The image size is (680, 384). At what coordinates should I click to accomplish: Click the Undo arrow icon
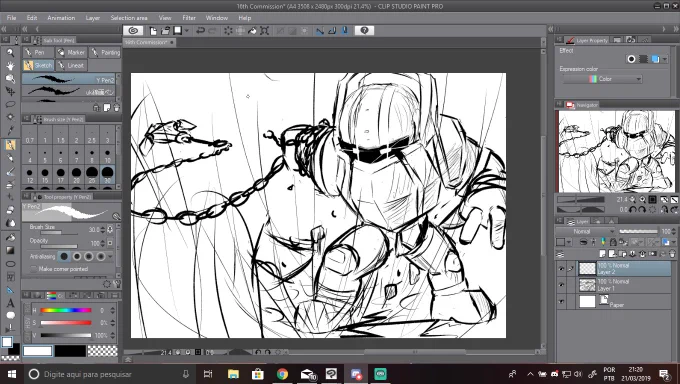200,30
